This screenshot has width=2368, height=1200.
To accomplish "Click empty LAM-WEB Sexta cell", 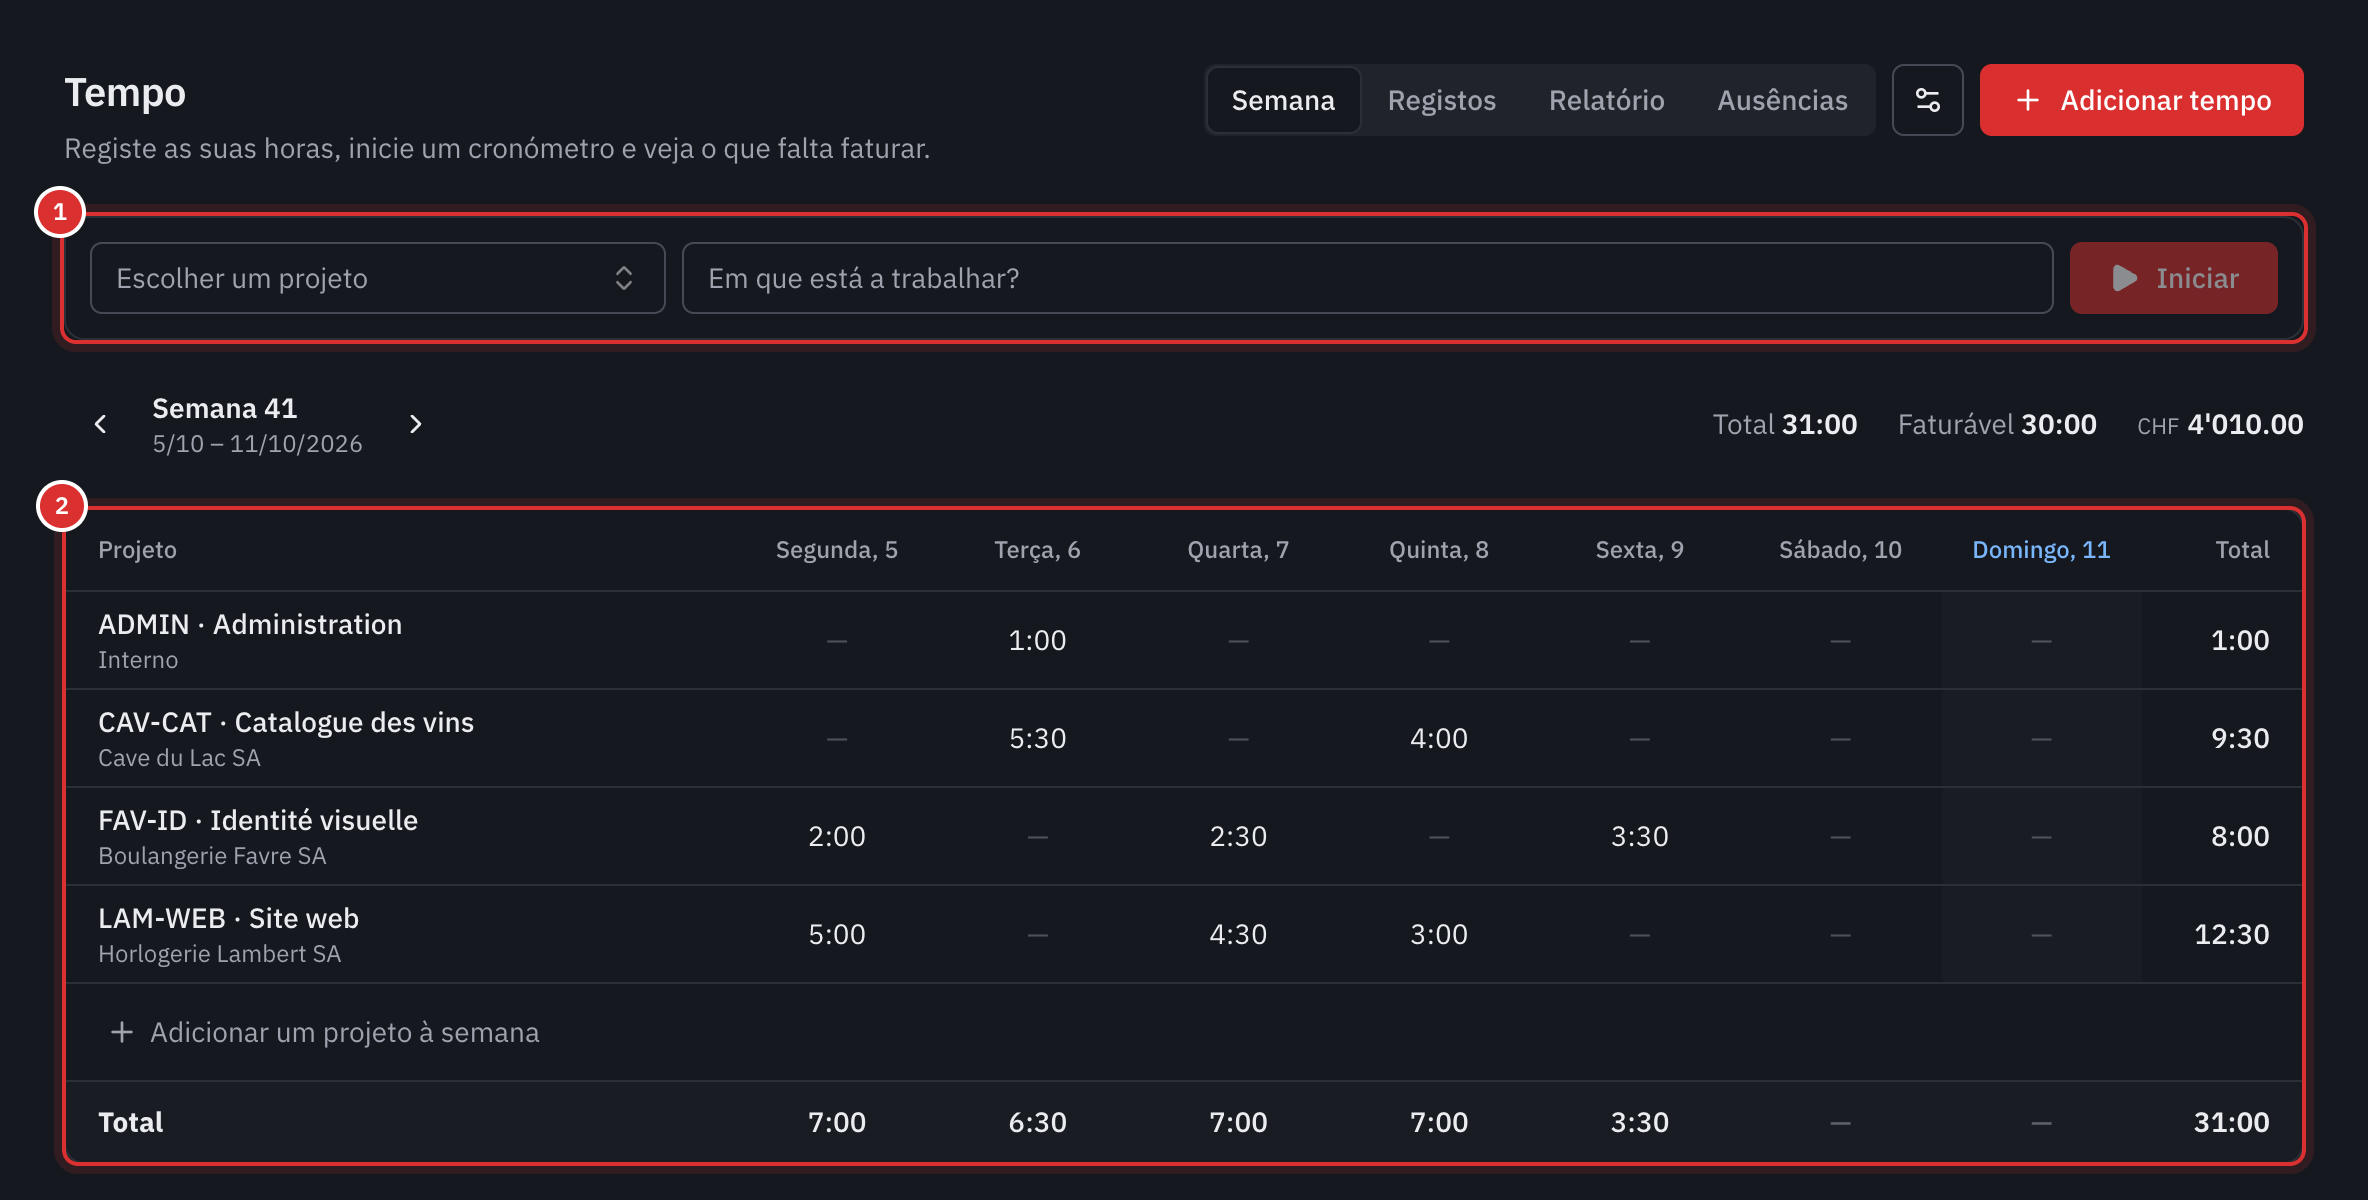I will coord(1639,934).
